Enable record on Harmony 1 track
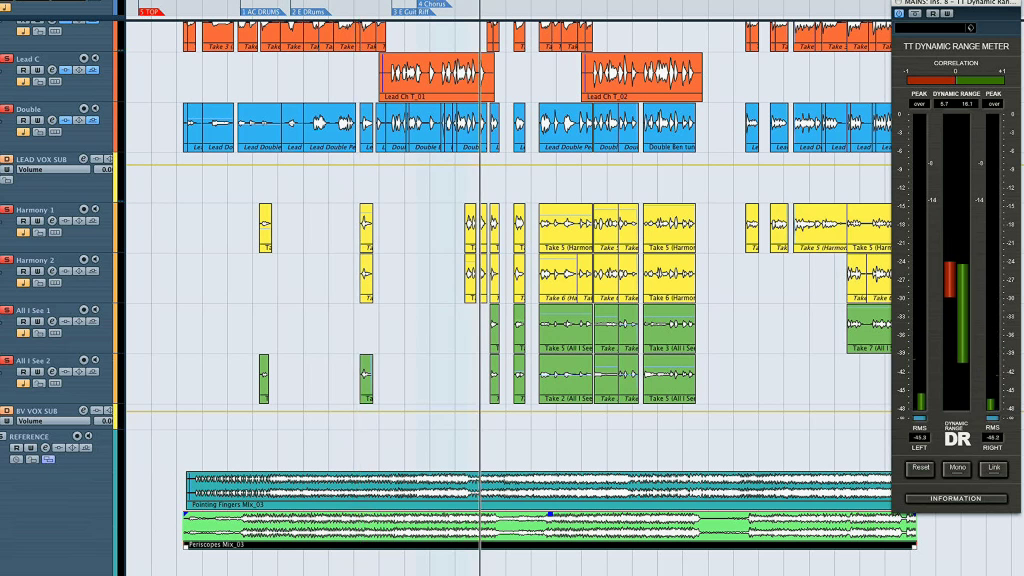Screen dimensions: 1024x576 tap(84, 209)
